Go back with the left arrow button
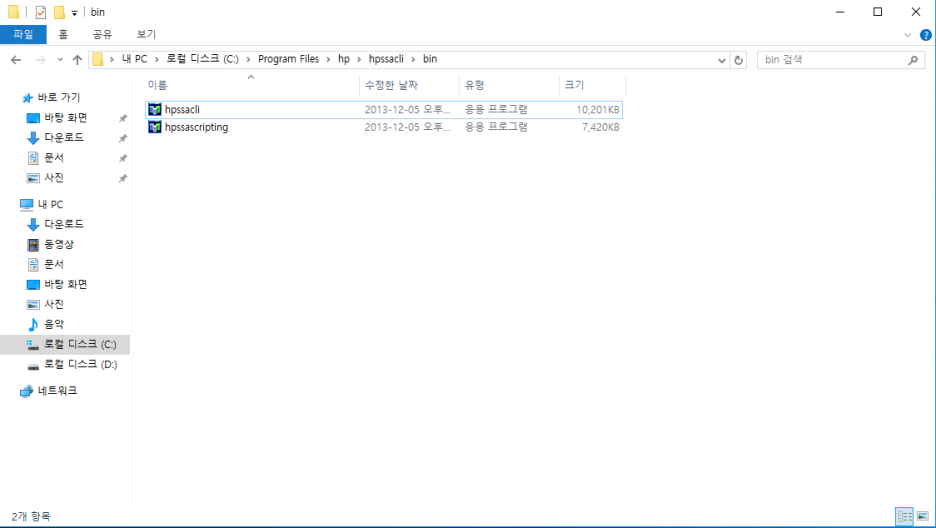The width and height of the screenshot is (936, 528). click(16, 60)
